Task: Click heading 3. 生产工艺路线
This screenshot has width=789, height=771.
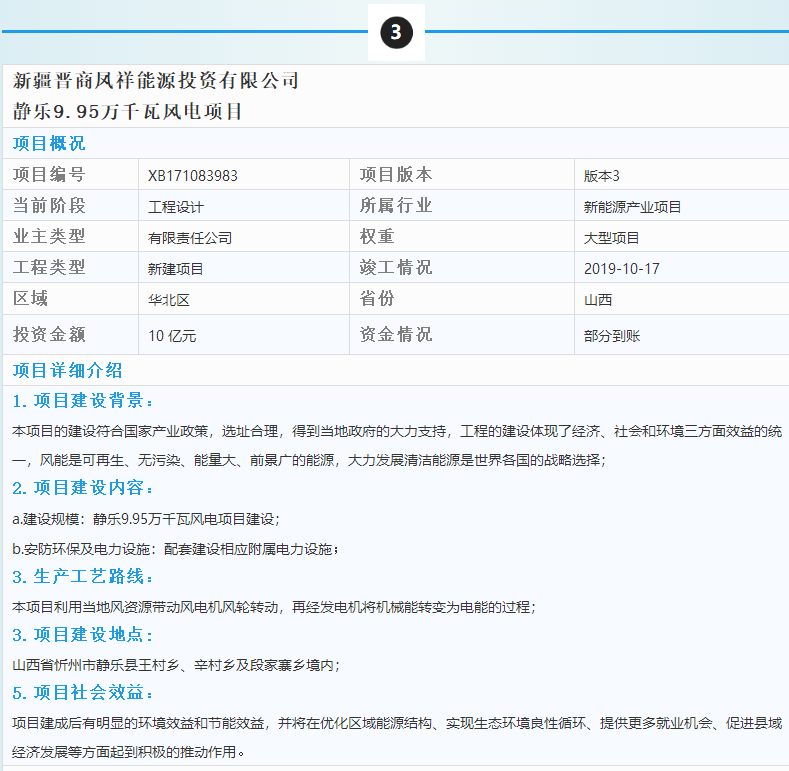Action: pyautogui.click(x=82, y=576)
